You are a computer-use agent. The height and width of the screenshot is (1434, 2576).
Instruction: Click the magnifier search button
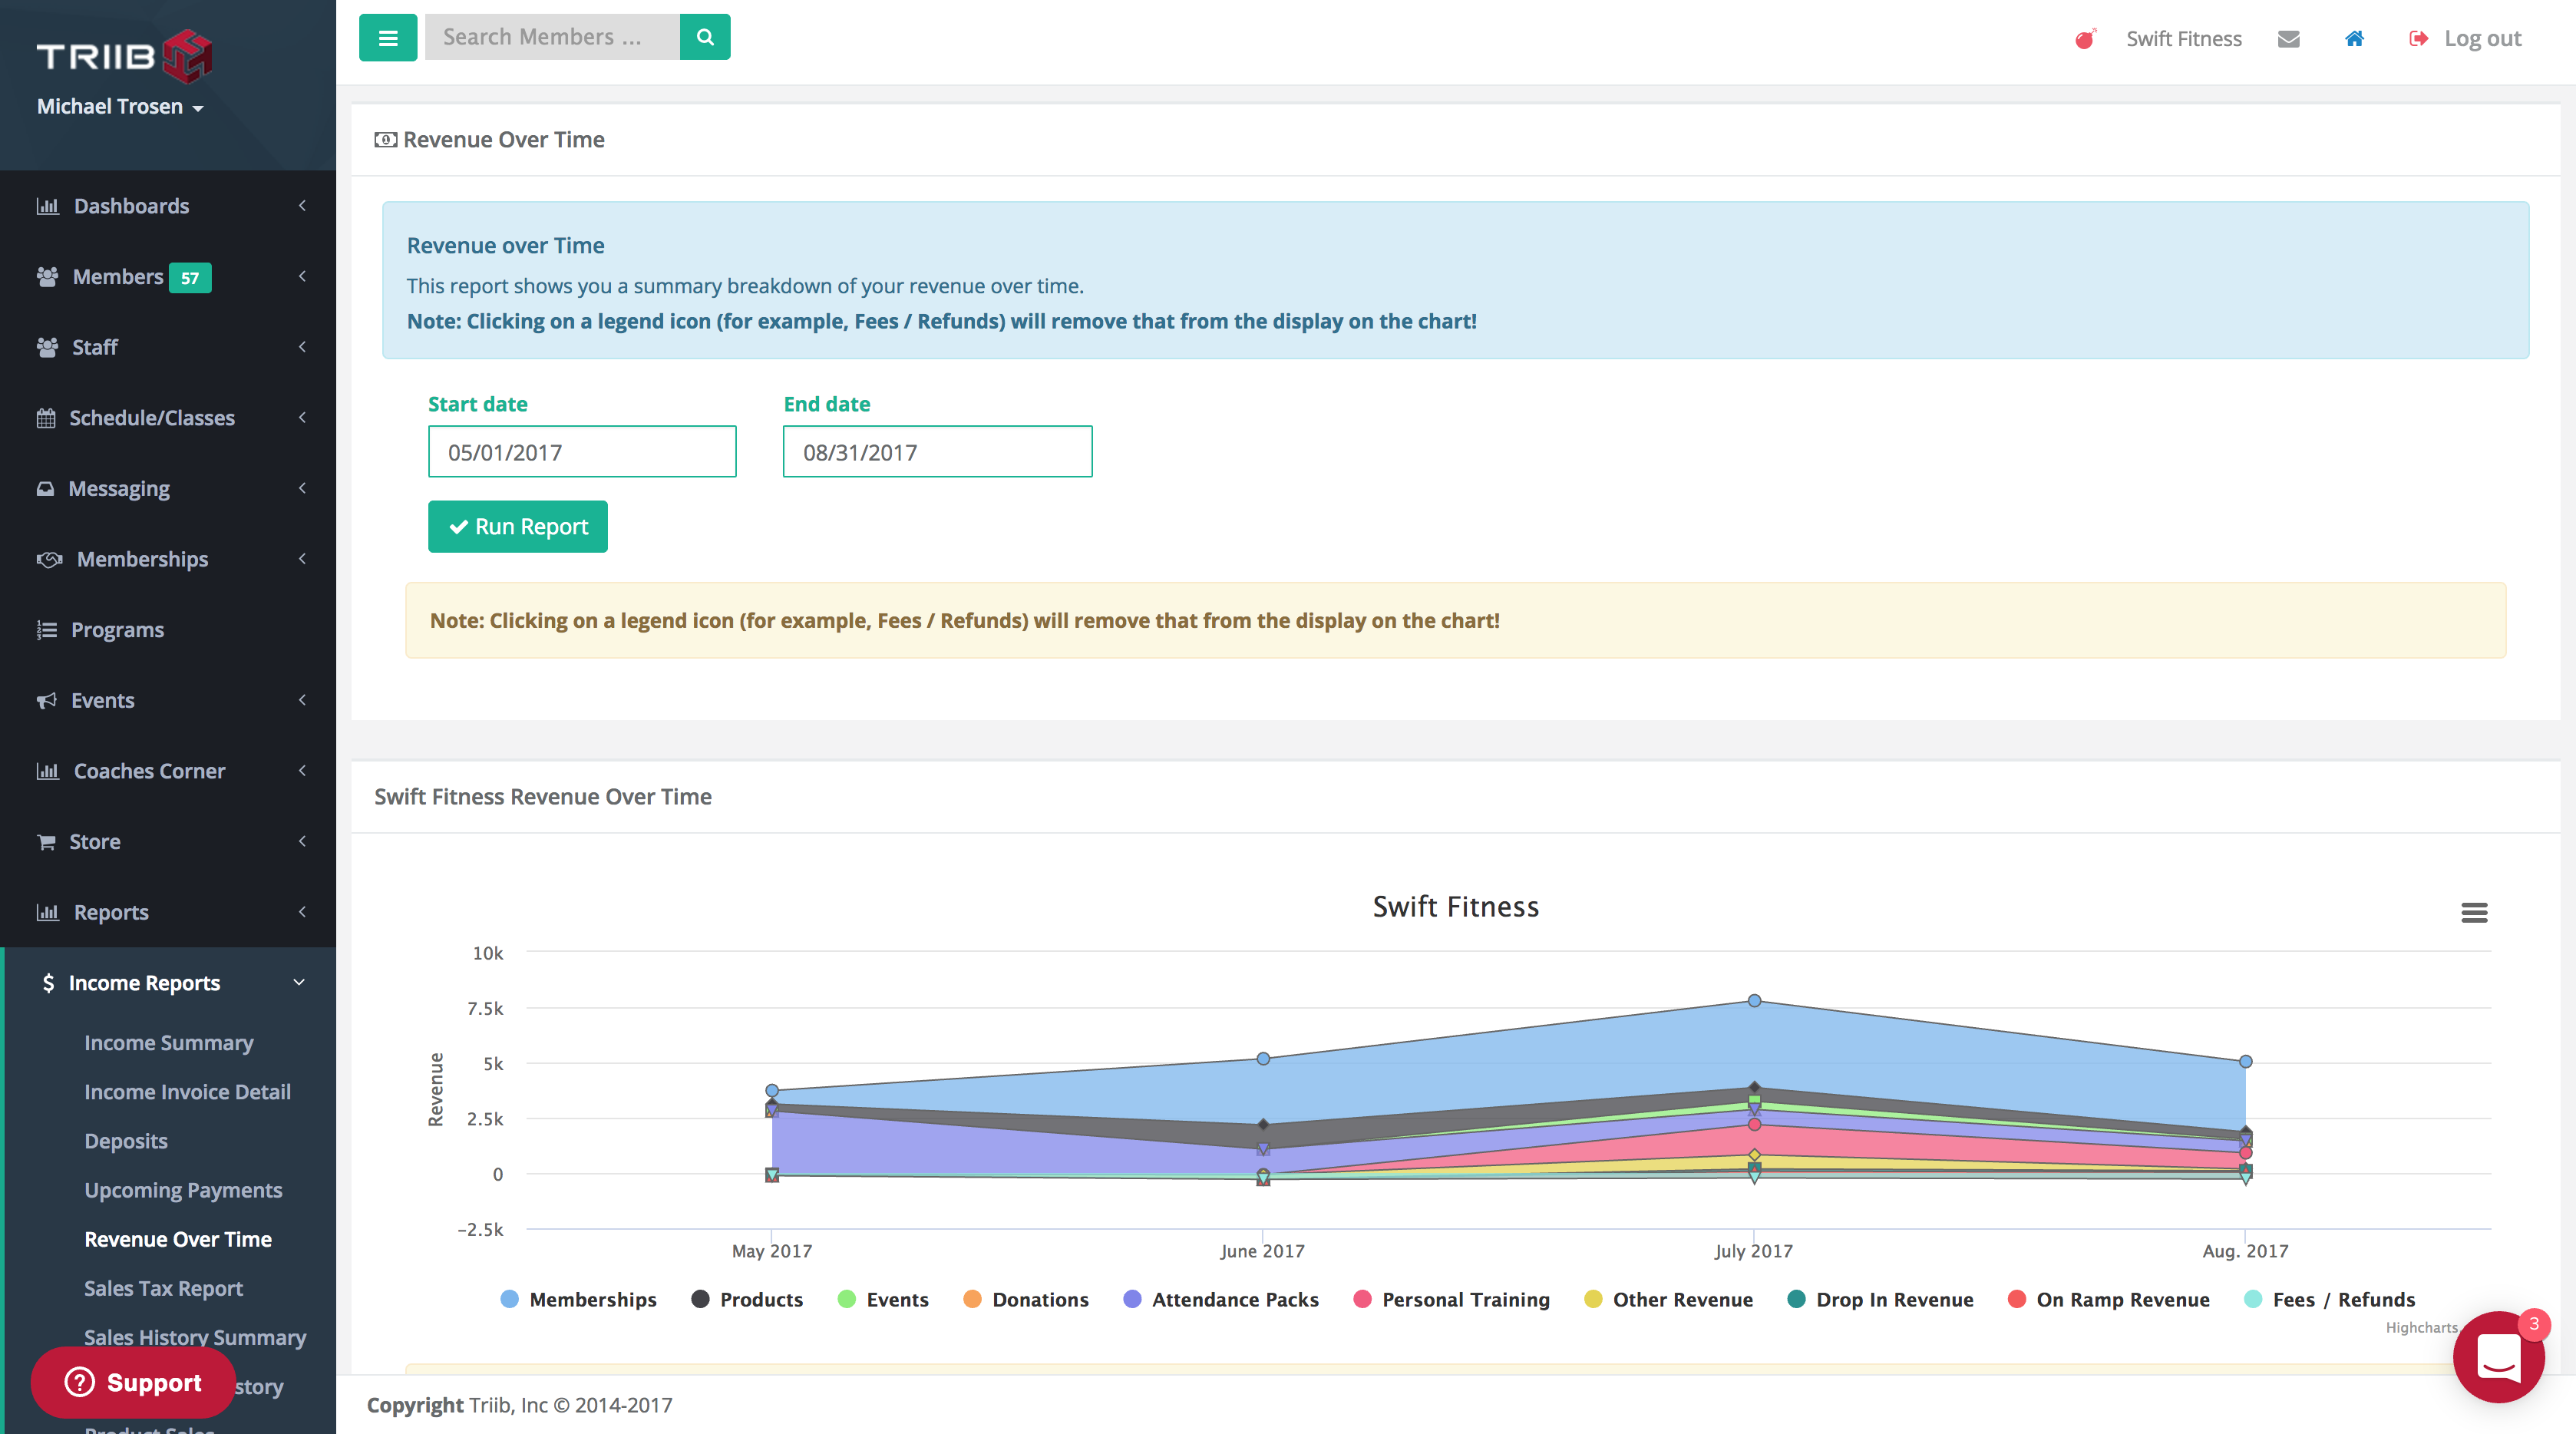coord(705,37)
